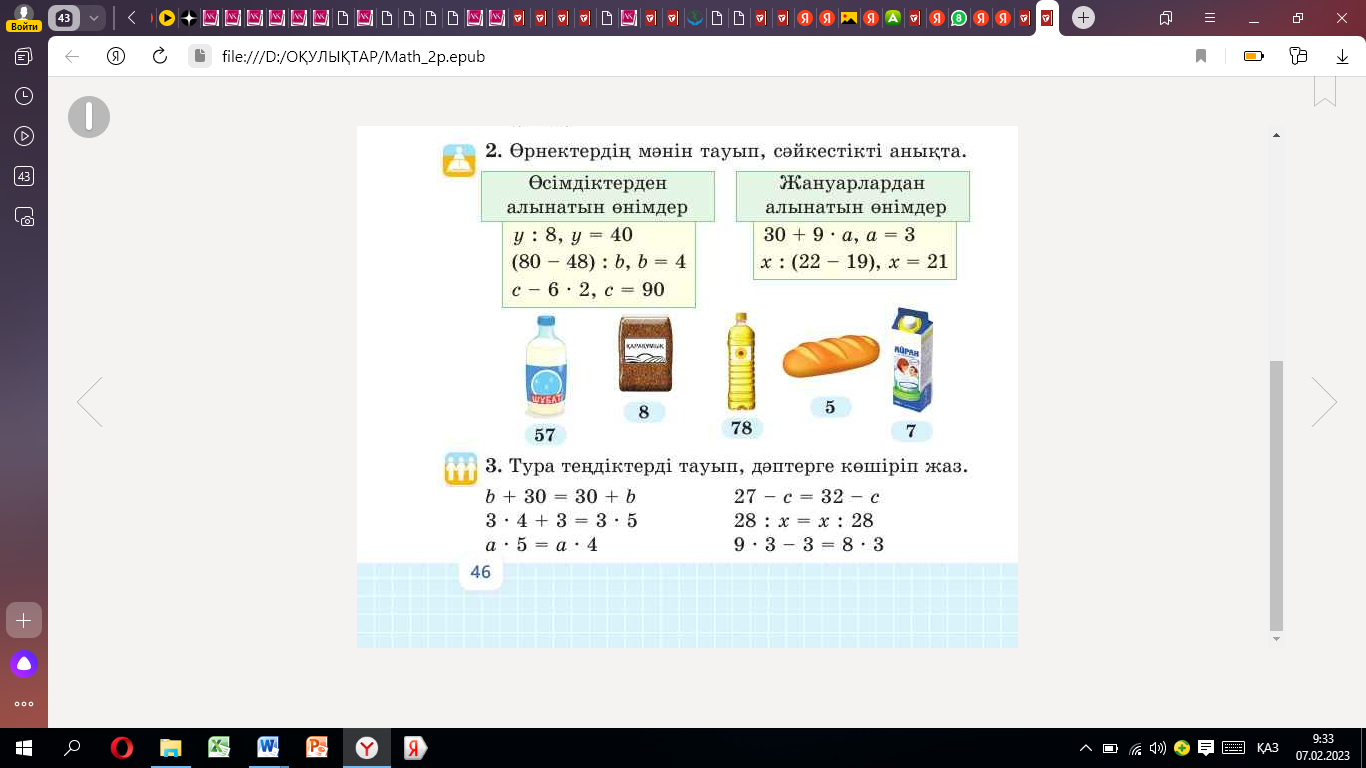Open a new tab with the plus button
Image resolution: width=1366 pixels, height=768 pixels.
(x=1083, y=18)
